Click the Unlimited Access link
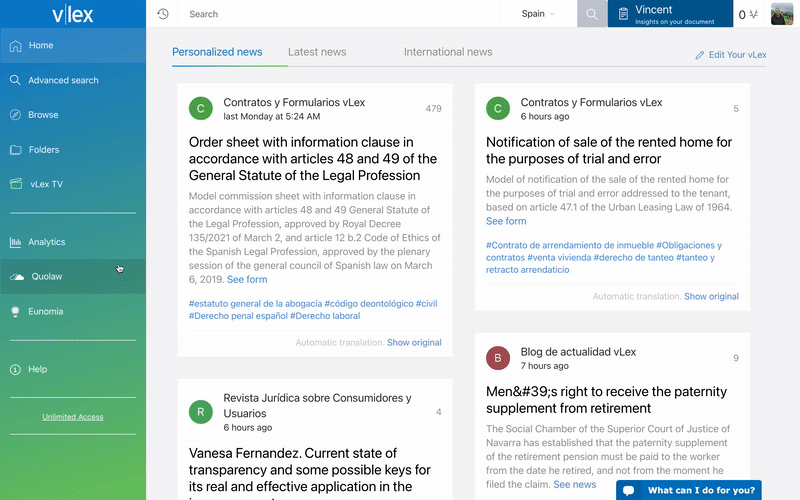Viewport: 800px width, 500px height. [73, 417]
